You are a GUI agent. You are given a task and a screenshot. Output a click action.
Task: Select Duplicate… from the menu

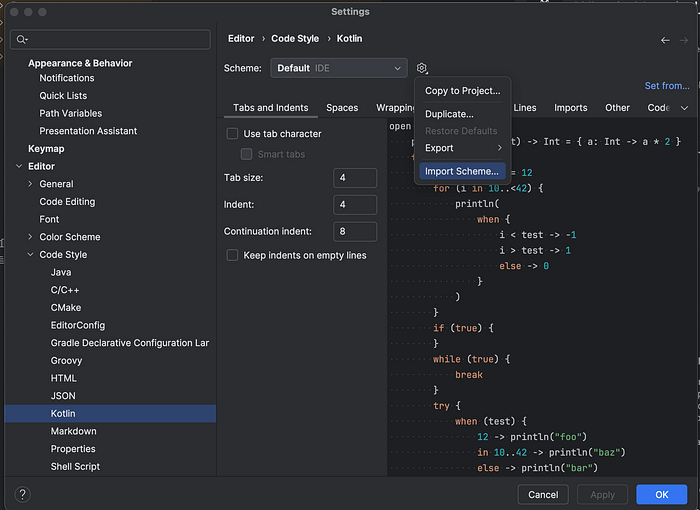click(x=462, y=114)
